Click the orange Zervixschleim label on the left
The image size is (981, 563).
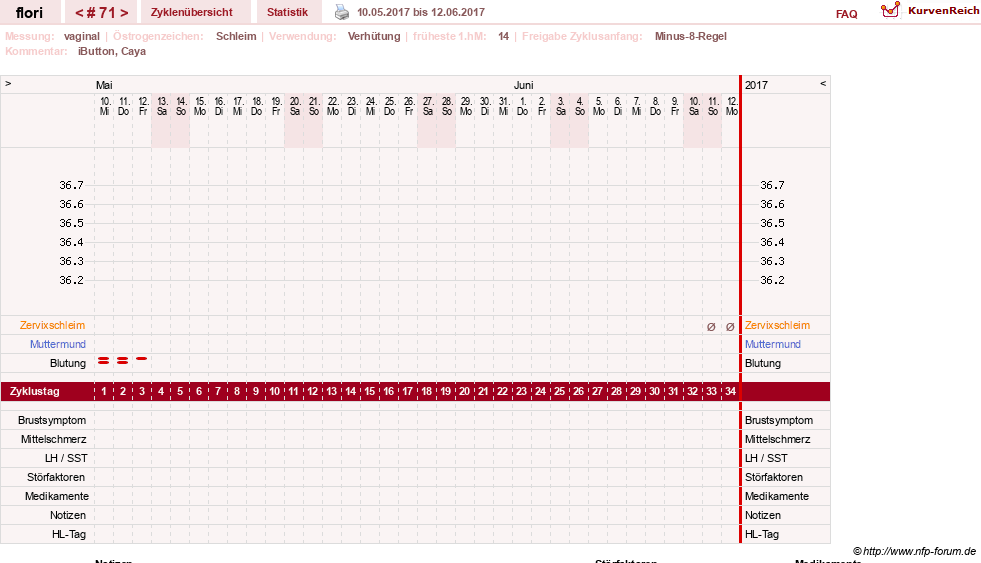(52, 325)
